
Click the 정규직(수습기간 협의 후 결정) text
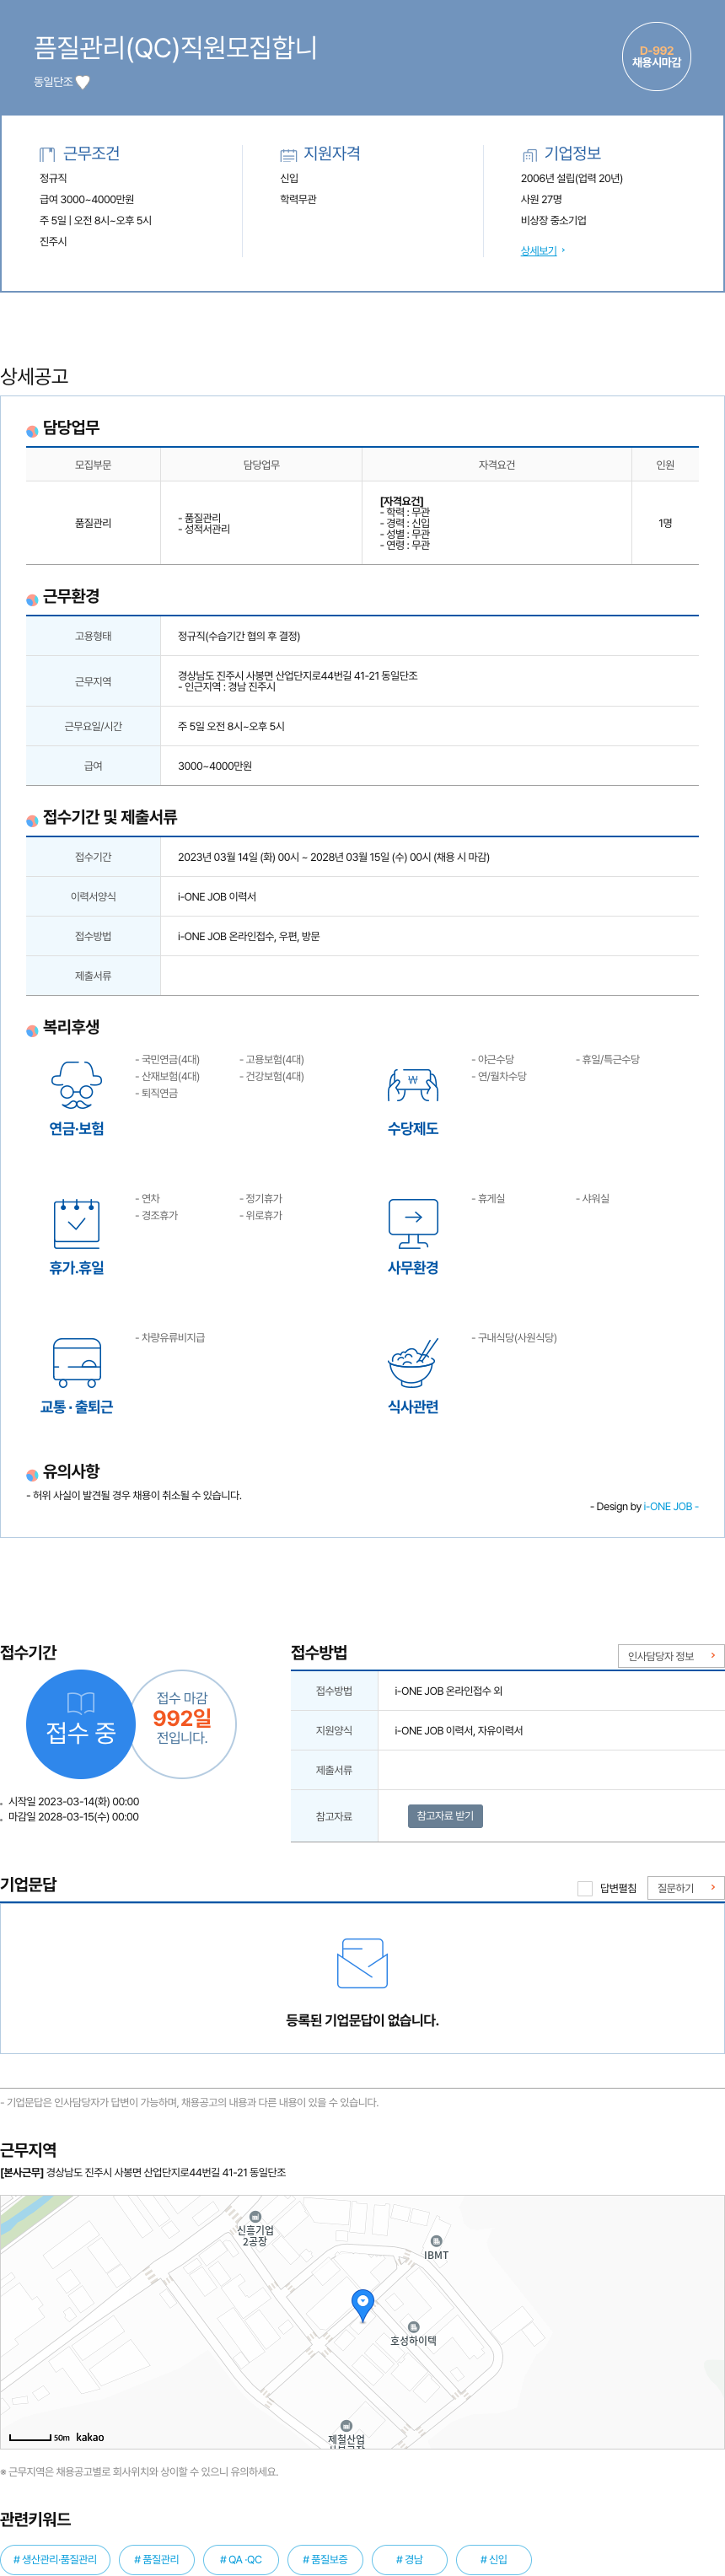click(x=239, y=636)
